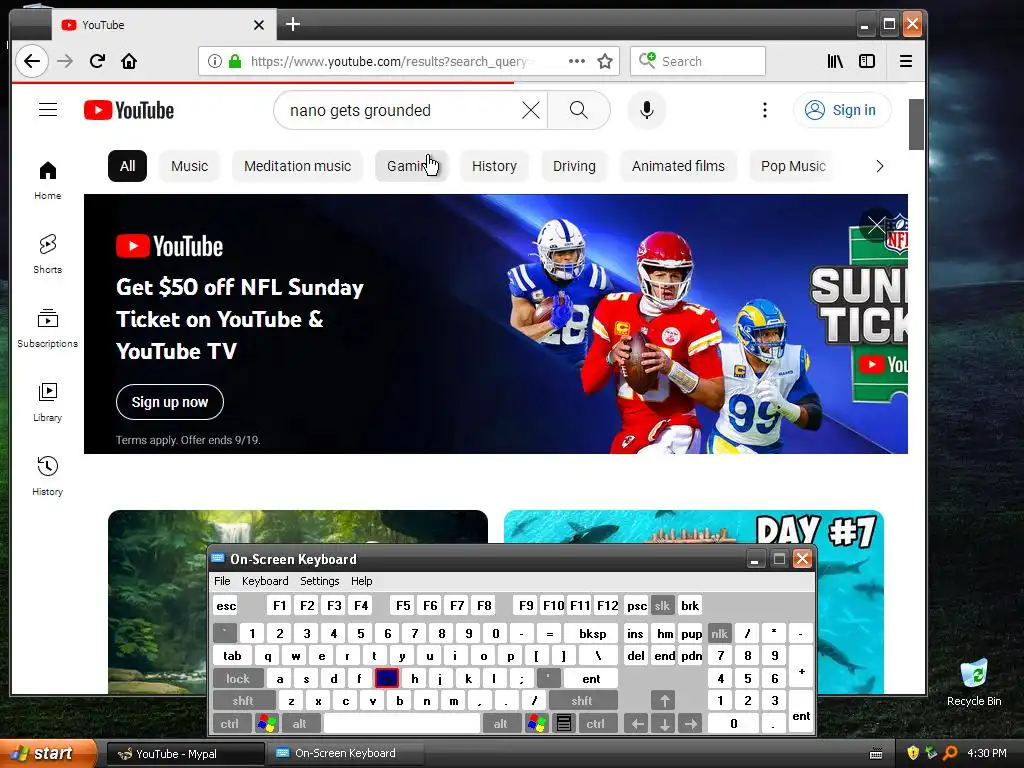Open Subscriptions in the YouTube sidebar
This screenshot has width=1024, height=768.
[48, 328]
